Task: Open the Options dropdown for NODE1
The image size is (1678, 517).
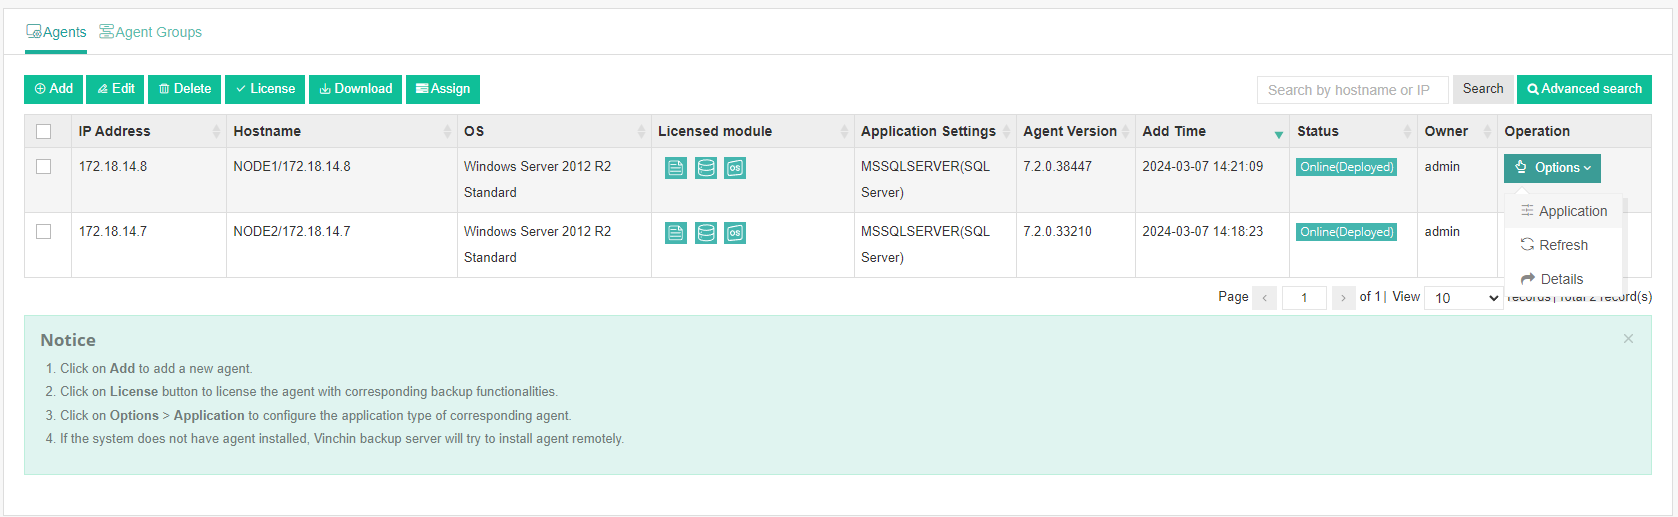Action: [1552, 168]
